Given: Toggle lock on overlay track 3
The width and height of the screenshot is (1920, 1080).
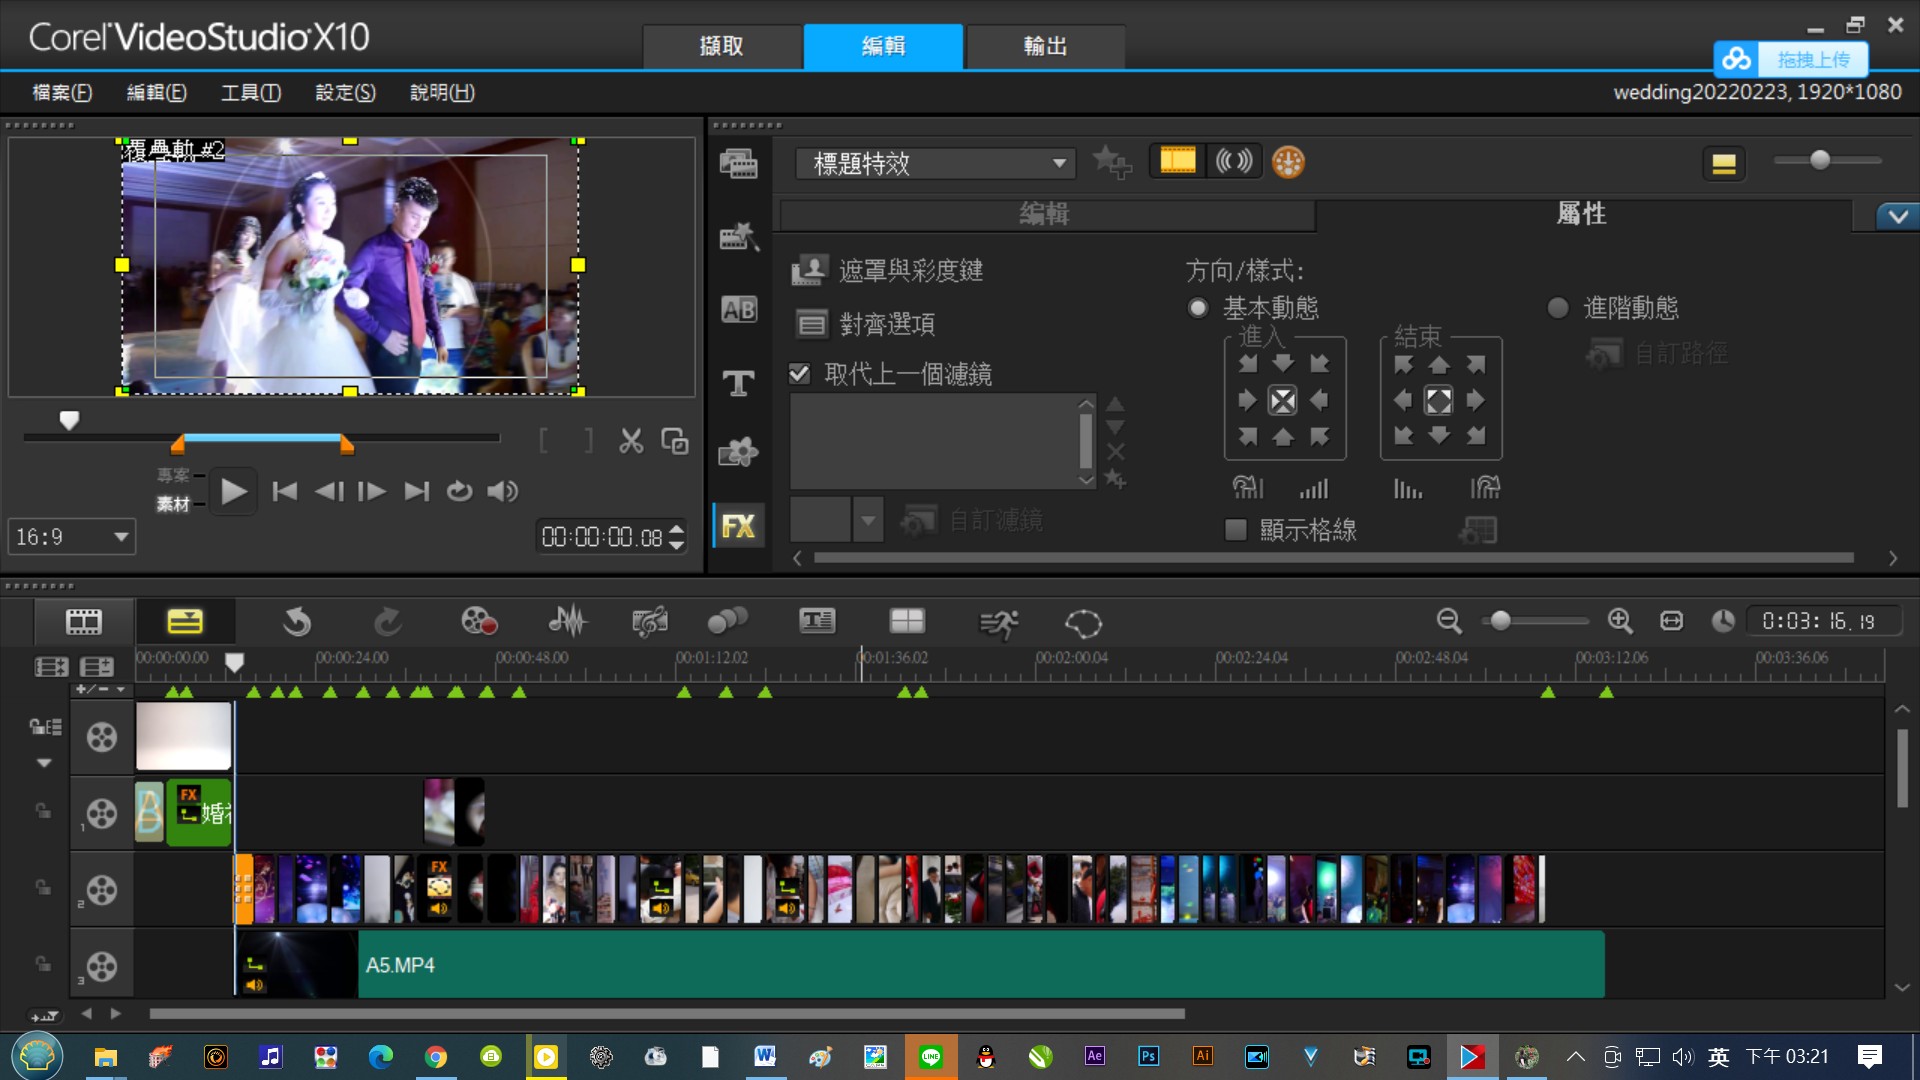Looking at the screenshot, I should coord(43,964).
